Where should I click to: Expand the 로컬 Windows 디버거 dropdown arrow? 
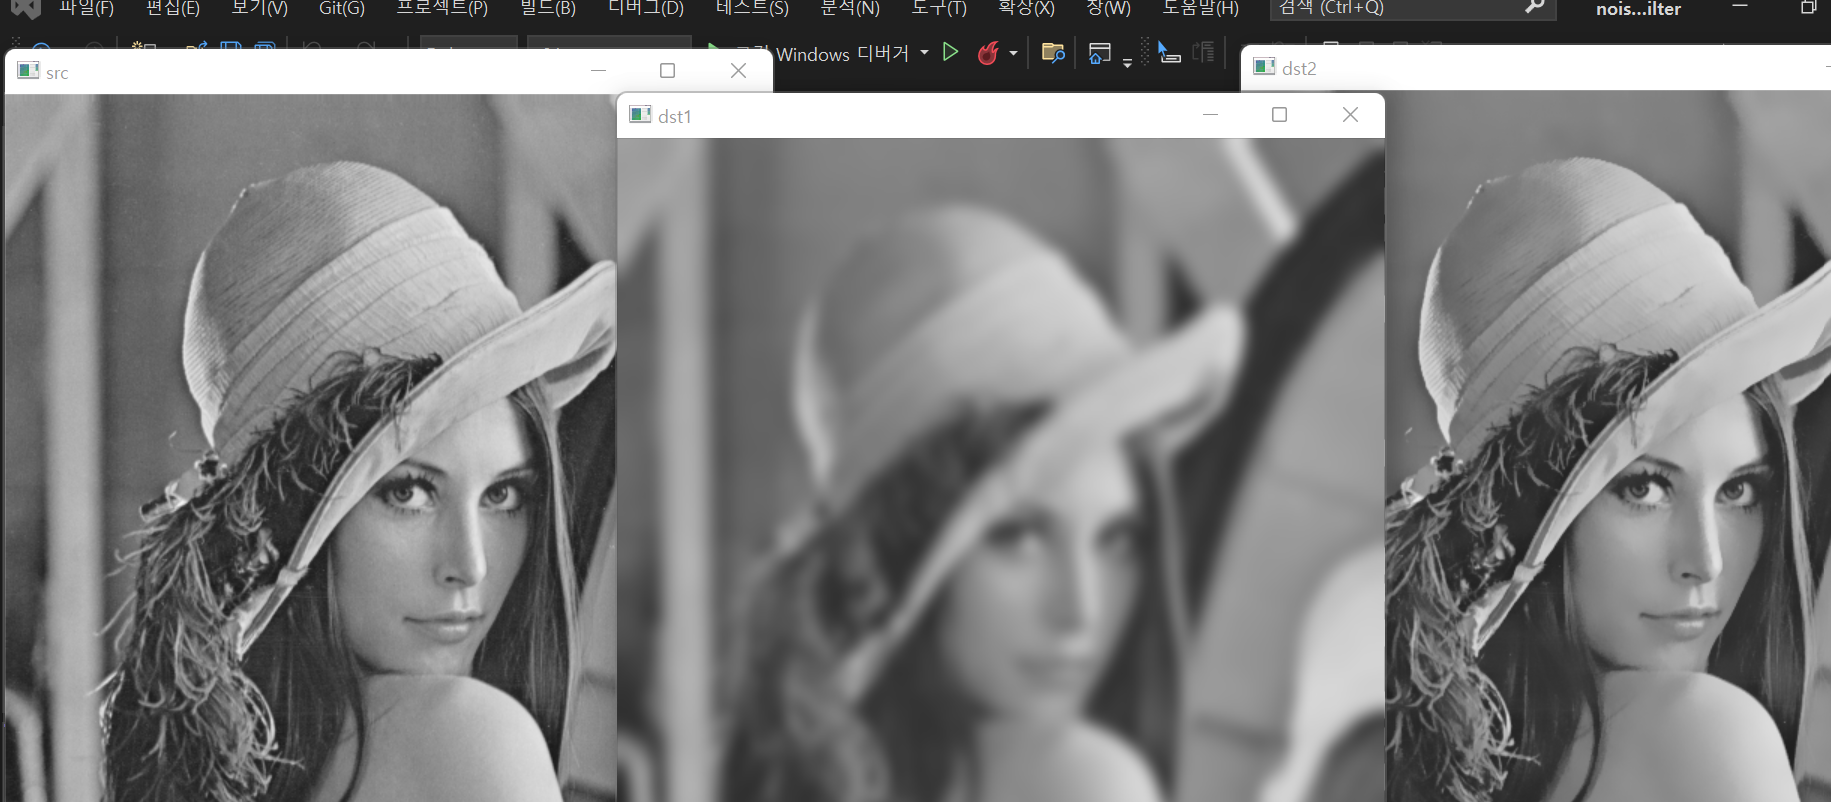tap(924, 52)
